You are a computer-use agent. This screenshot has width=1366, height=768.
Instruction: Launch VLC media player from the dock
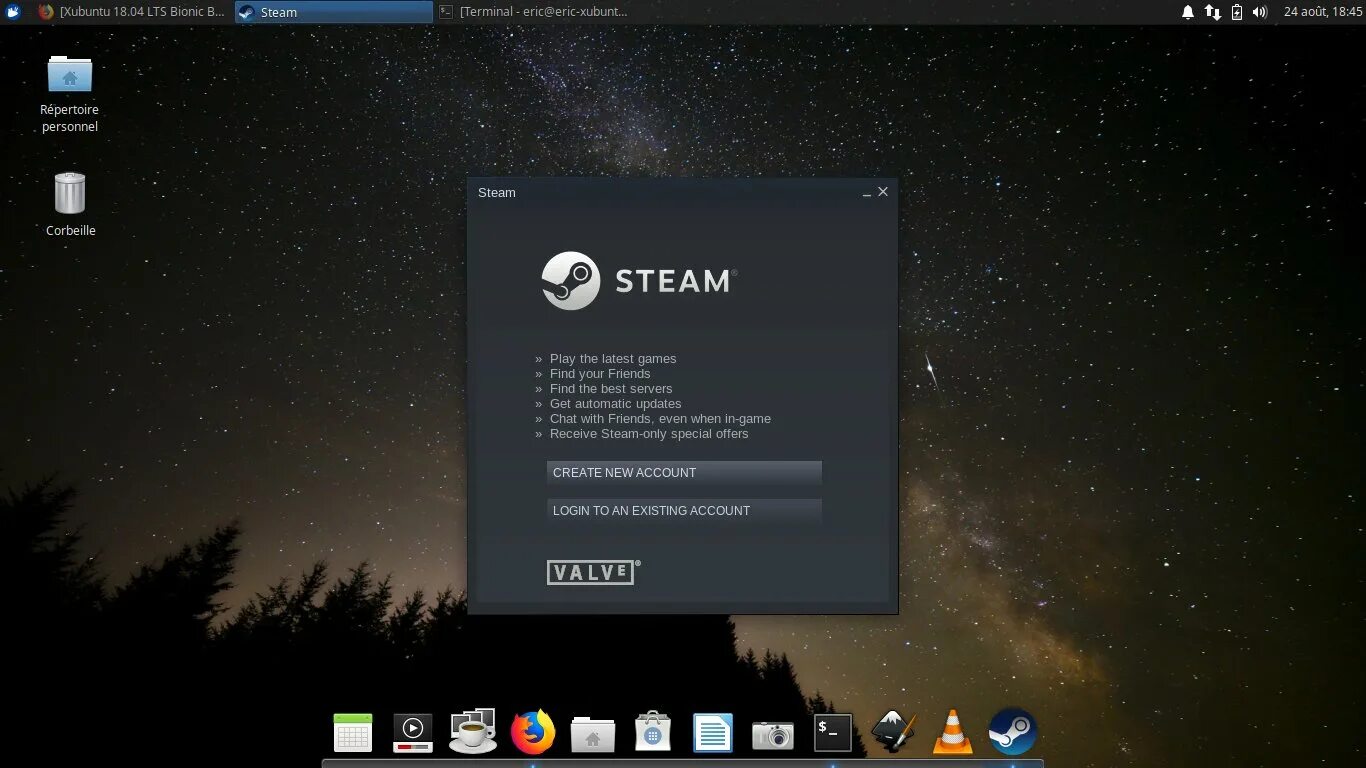click(953, 732)
